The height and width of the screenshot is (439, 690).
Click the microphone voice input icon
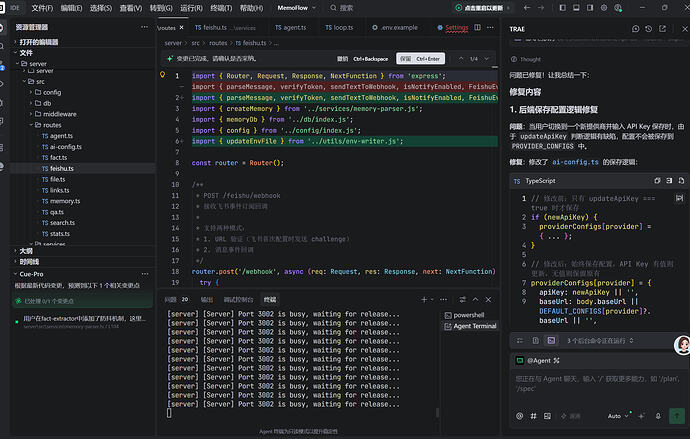click(x=658, y=416)
